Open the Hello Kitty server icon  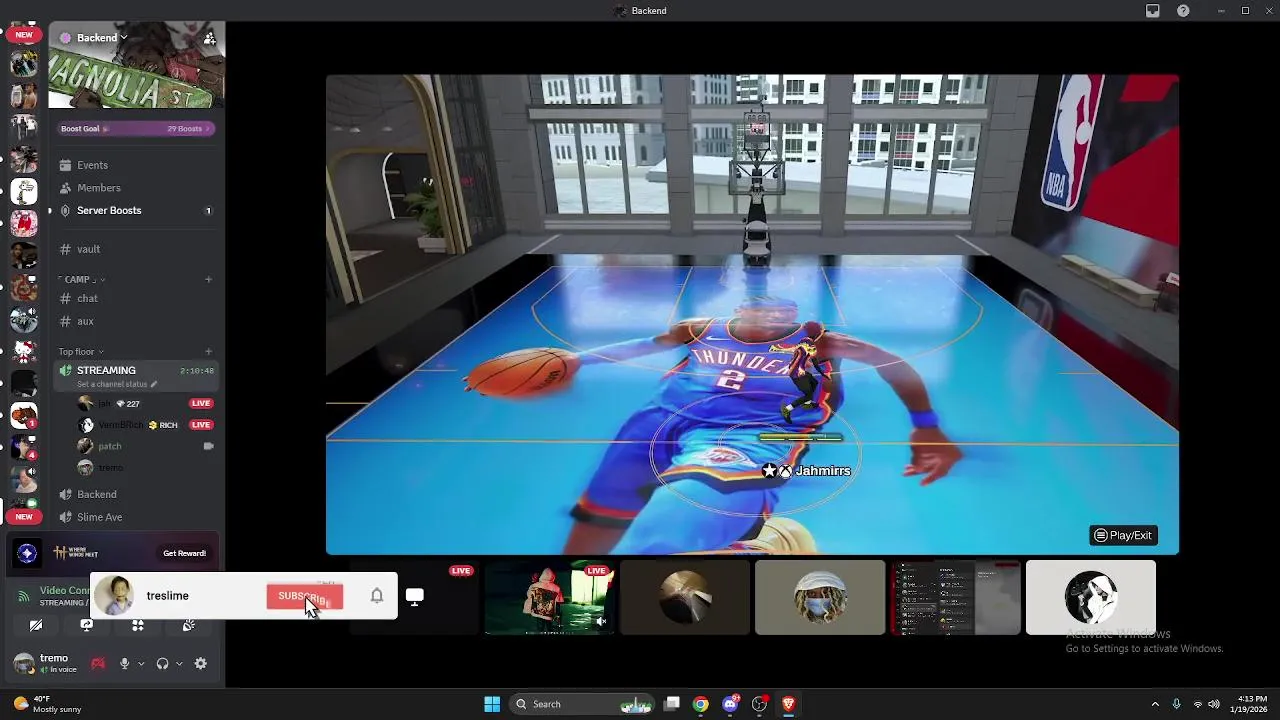pyautogui.click(x=24, y=352)
